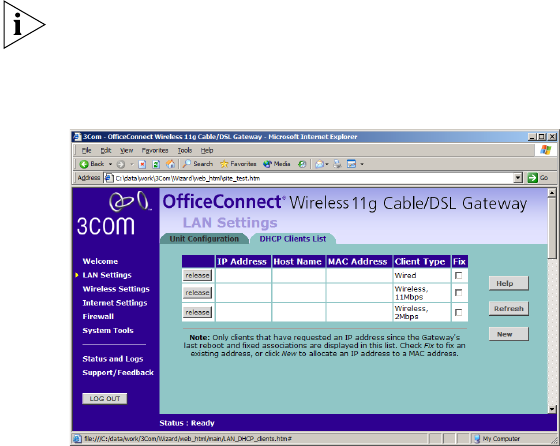Open the Favorites menu in menu bar
The width and height of the screenshot is (560, 446).
click(x=155, y=150)
